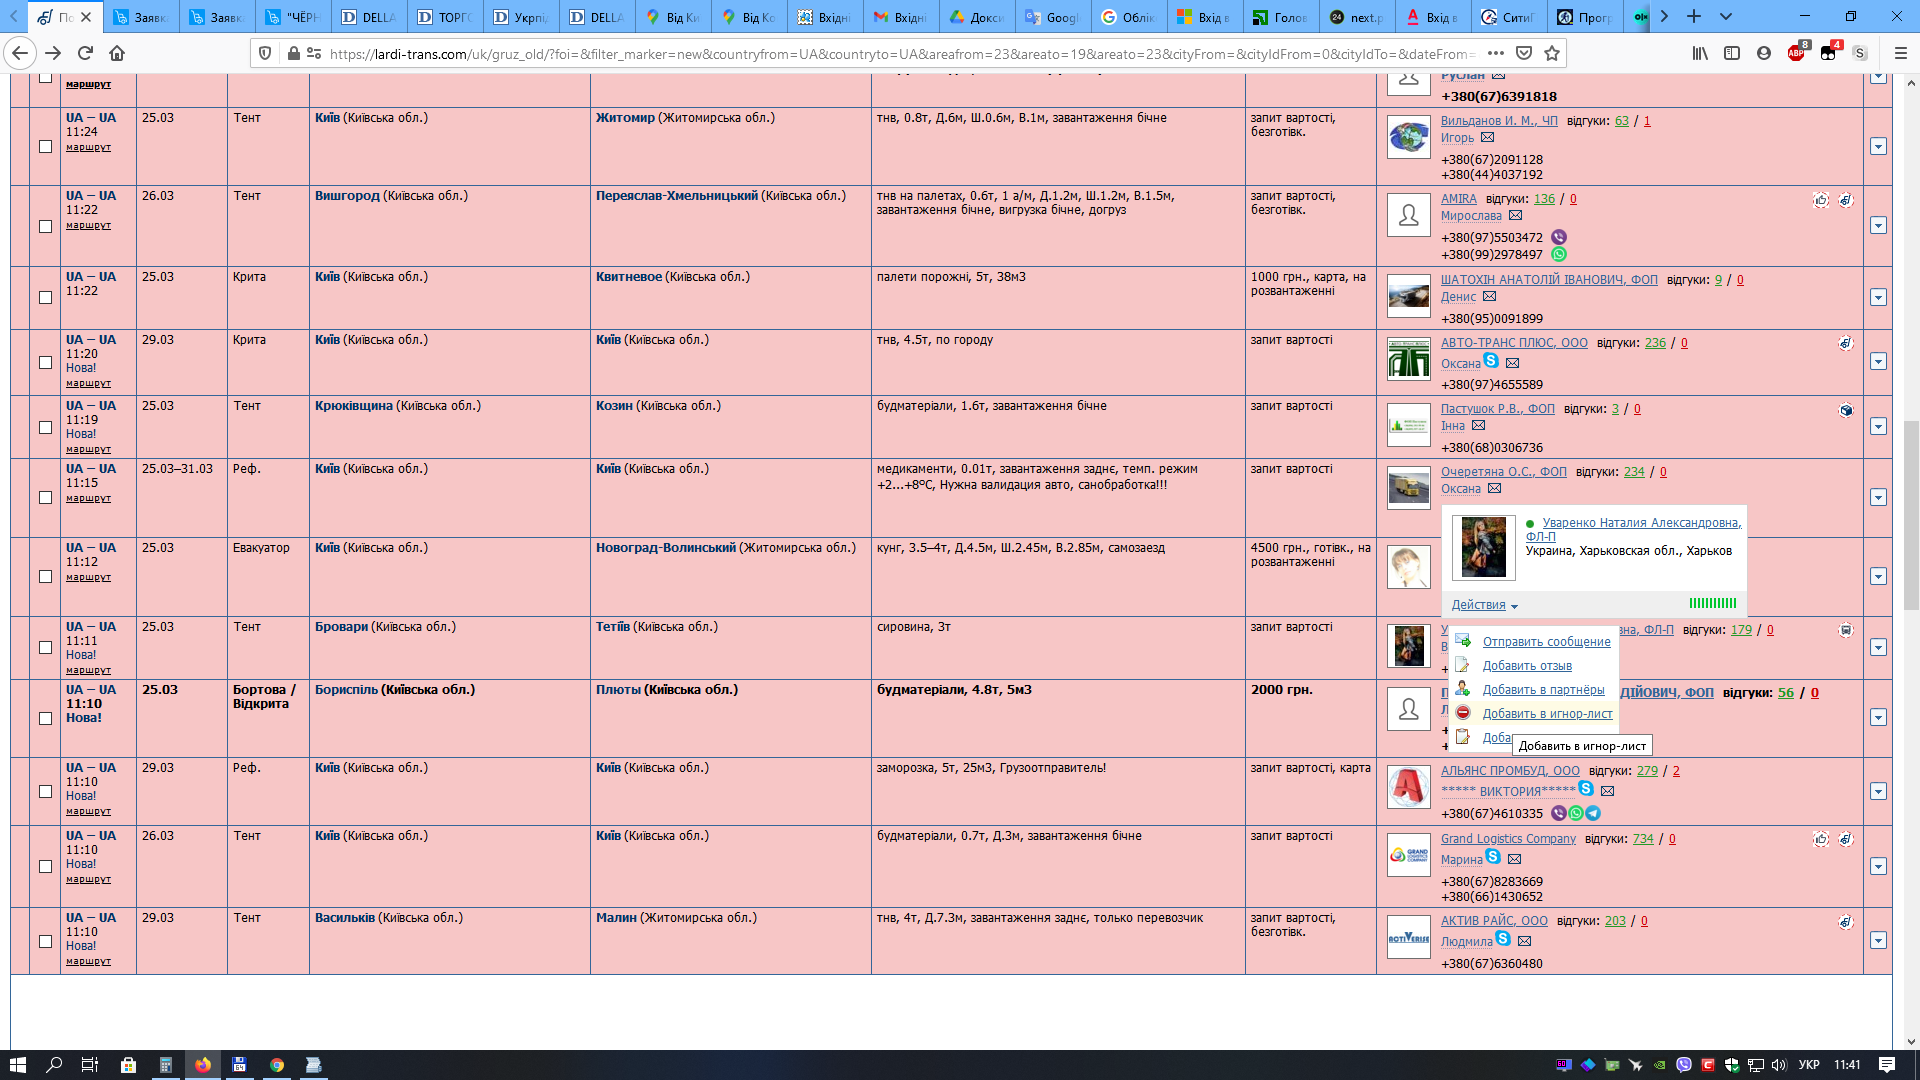1920x1080 pixels.
Task: Click thumbs-up badge icon in AMIRA row
Action: [1821, 200]
